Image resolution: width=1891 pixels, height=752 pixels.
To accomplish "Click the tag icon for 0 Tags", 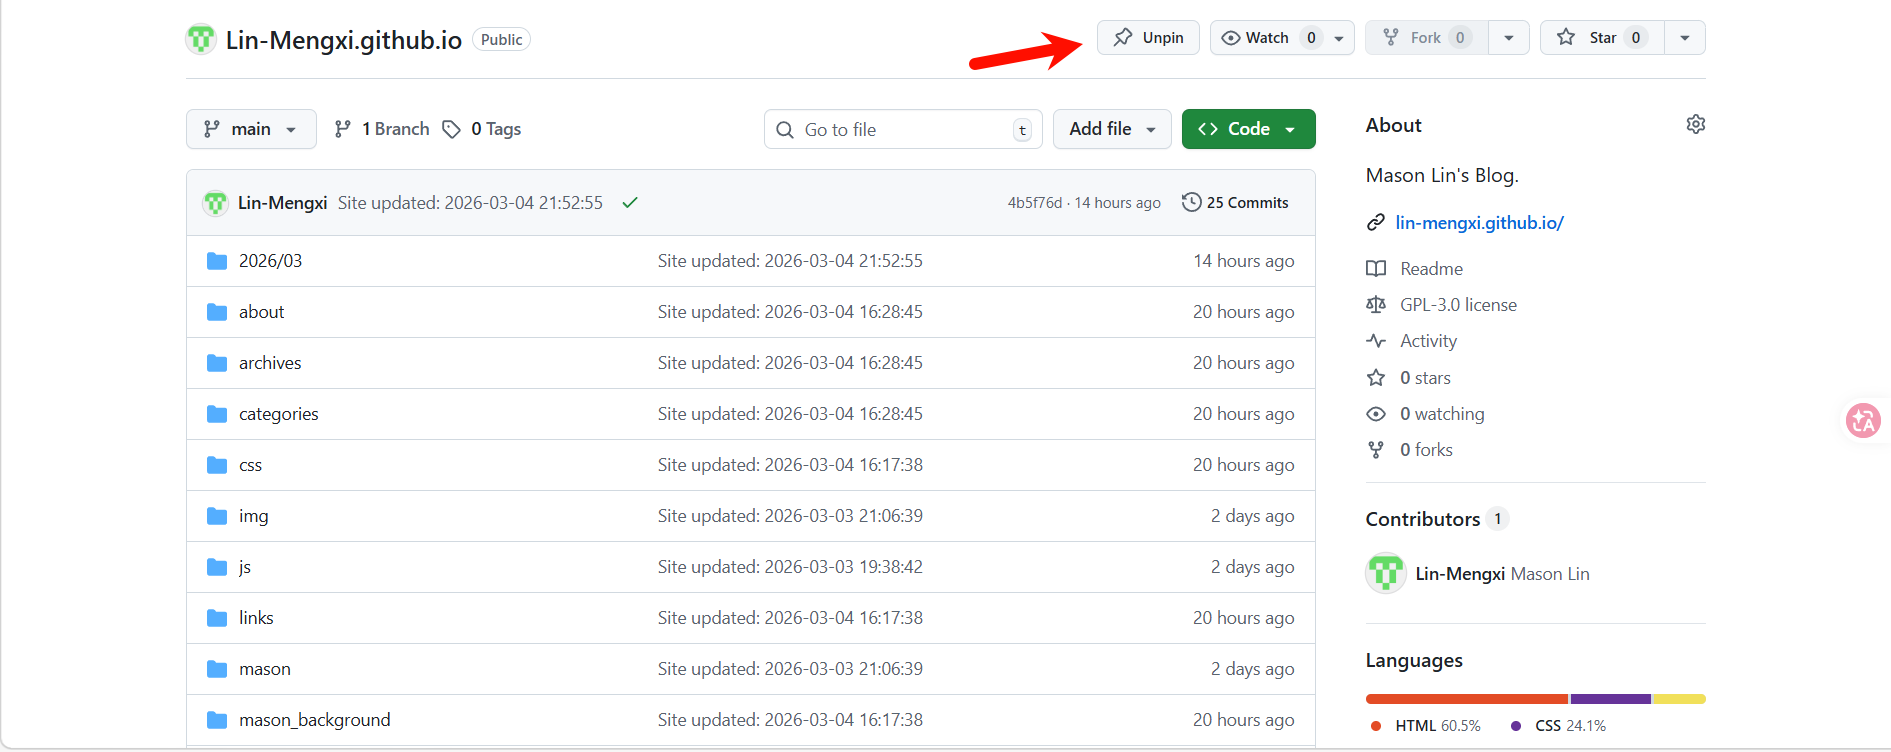I will tap(452, 129).
